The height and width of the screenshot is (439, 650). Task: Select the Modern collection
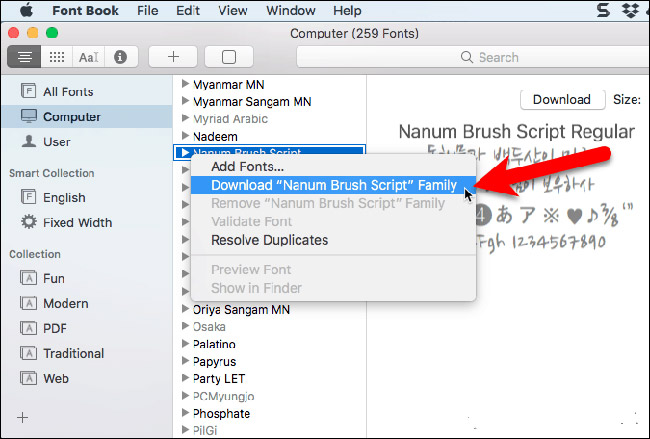pos(87,303)
